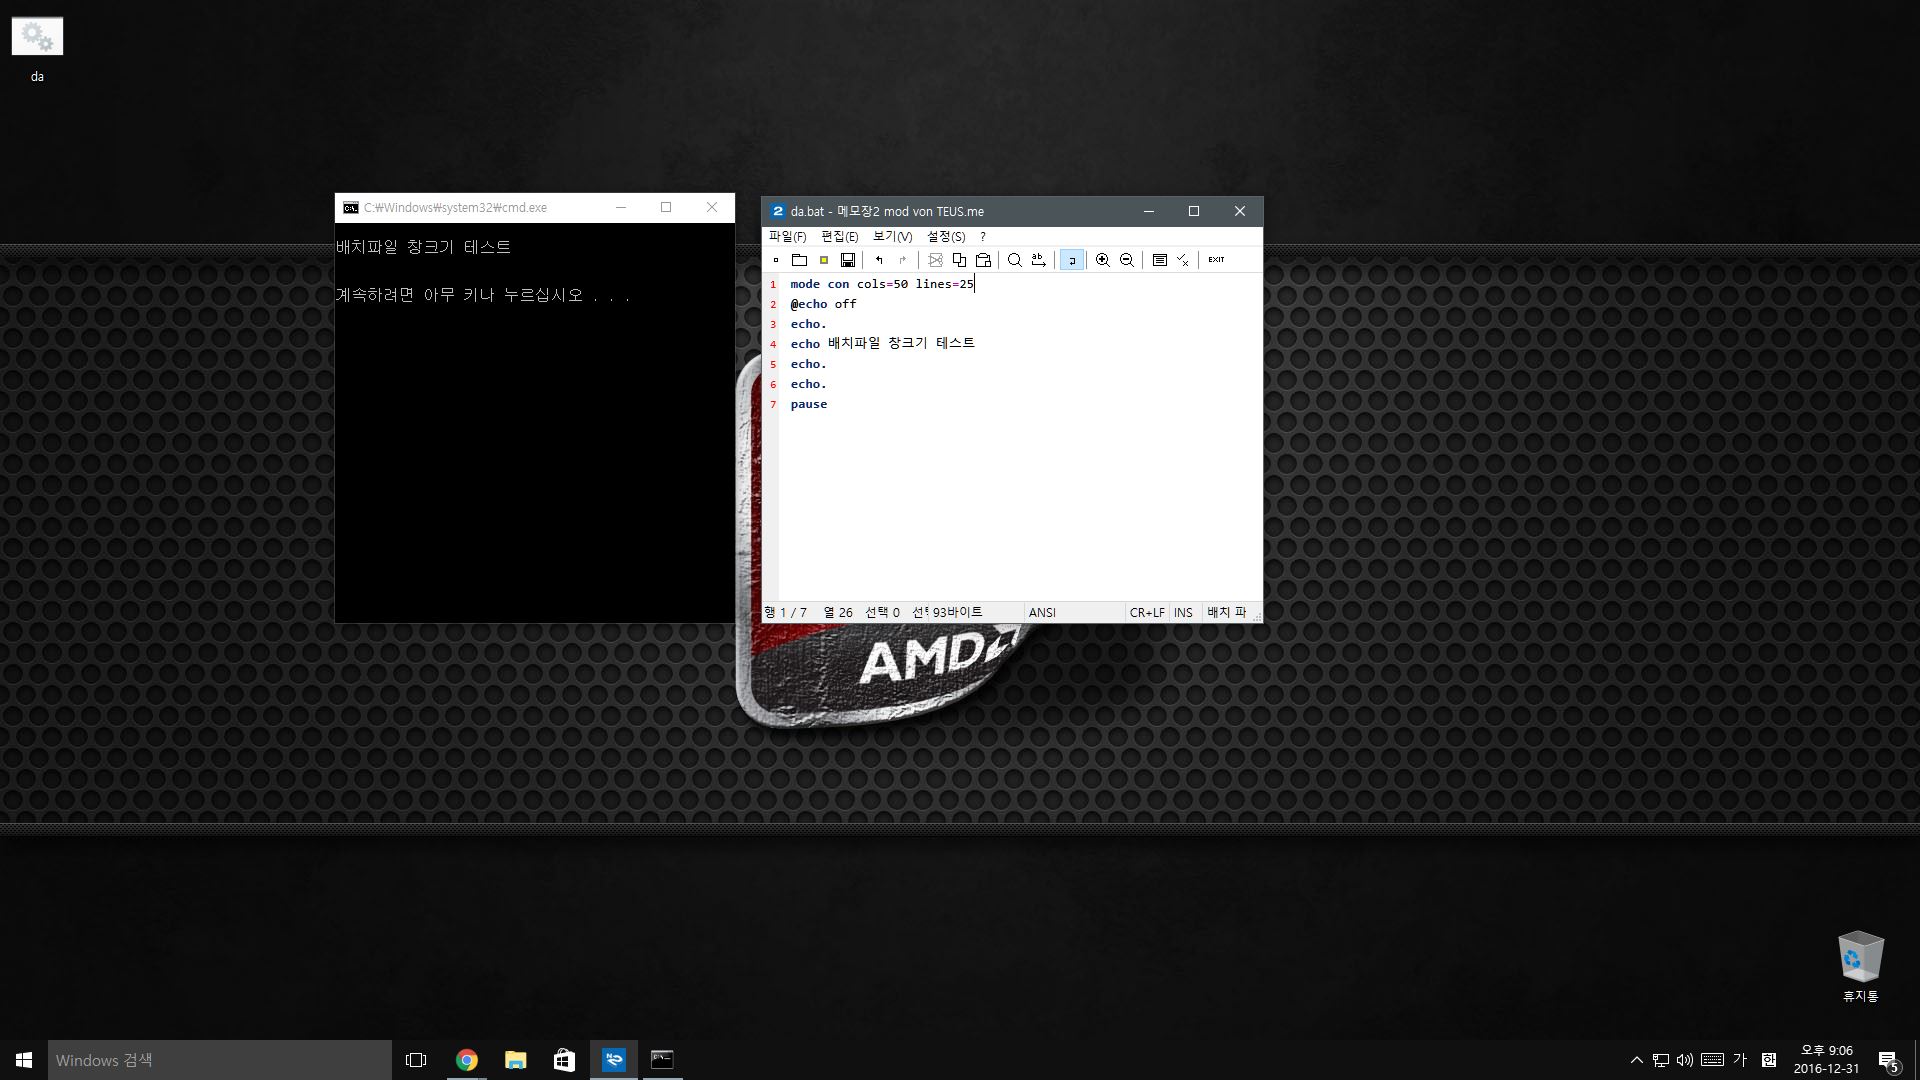Undo the last edit in Notepad2

click(879, 260)
